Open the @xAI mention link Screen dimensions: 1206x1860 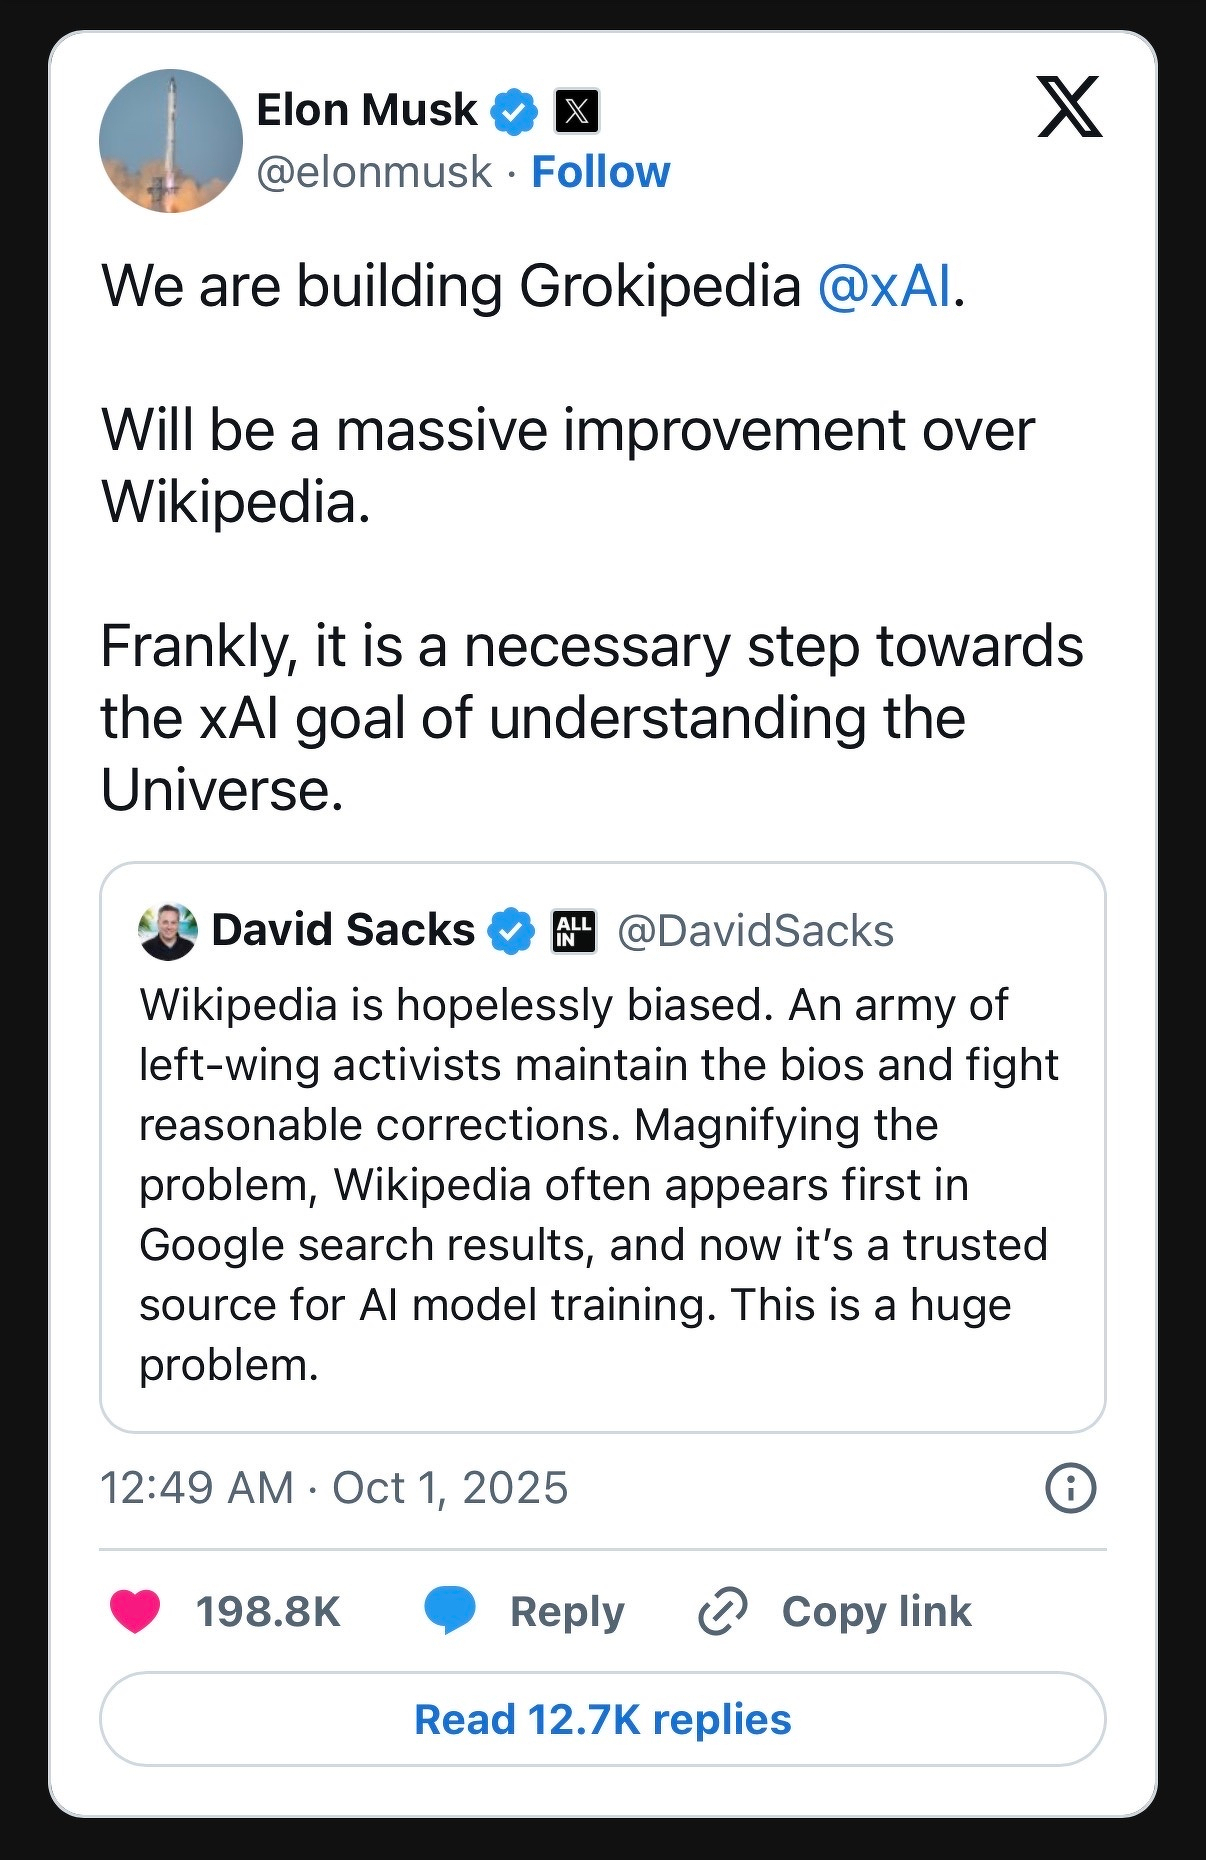[x=884, y=287]
